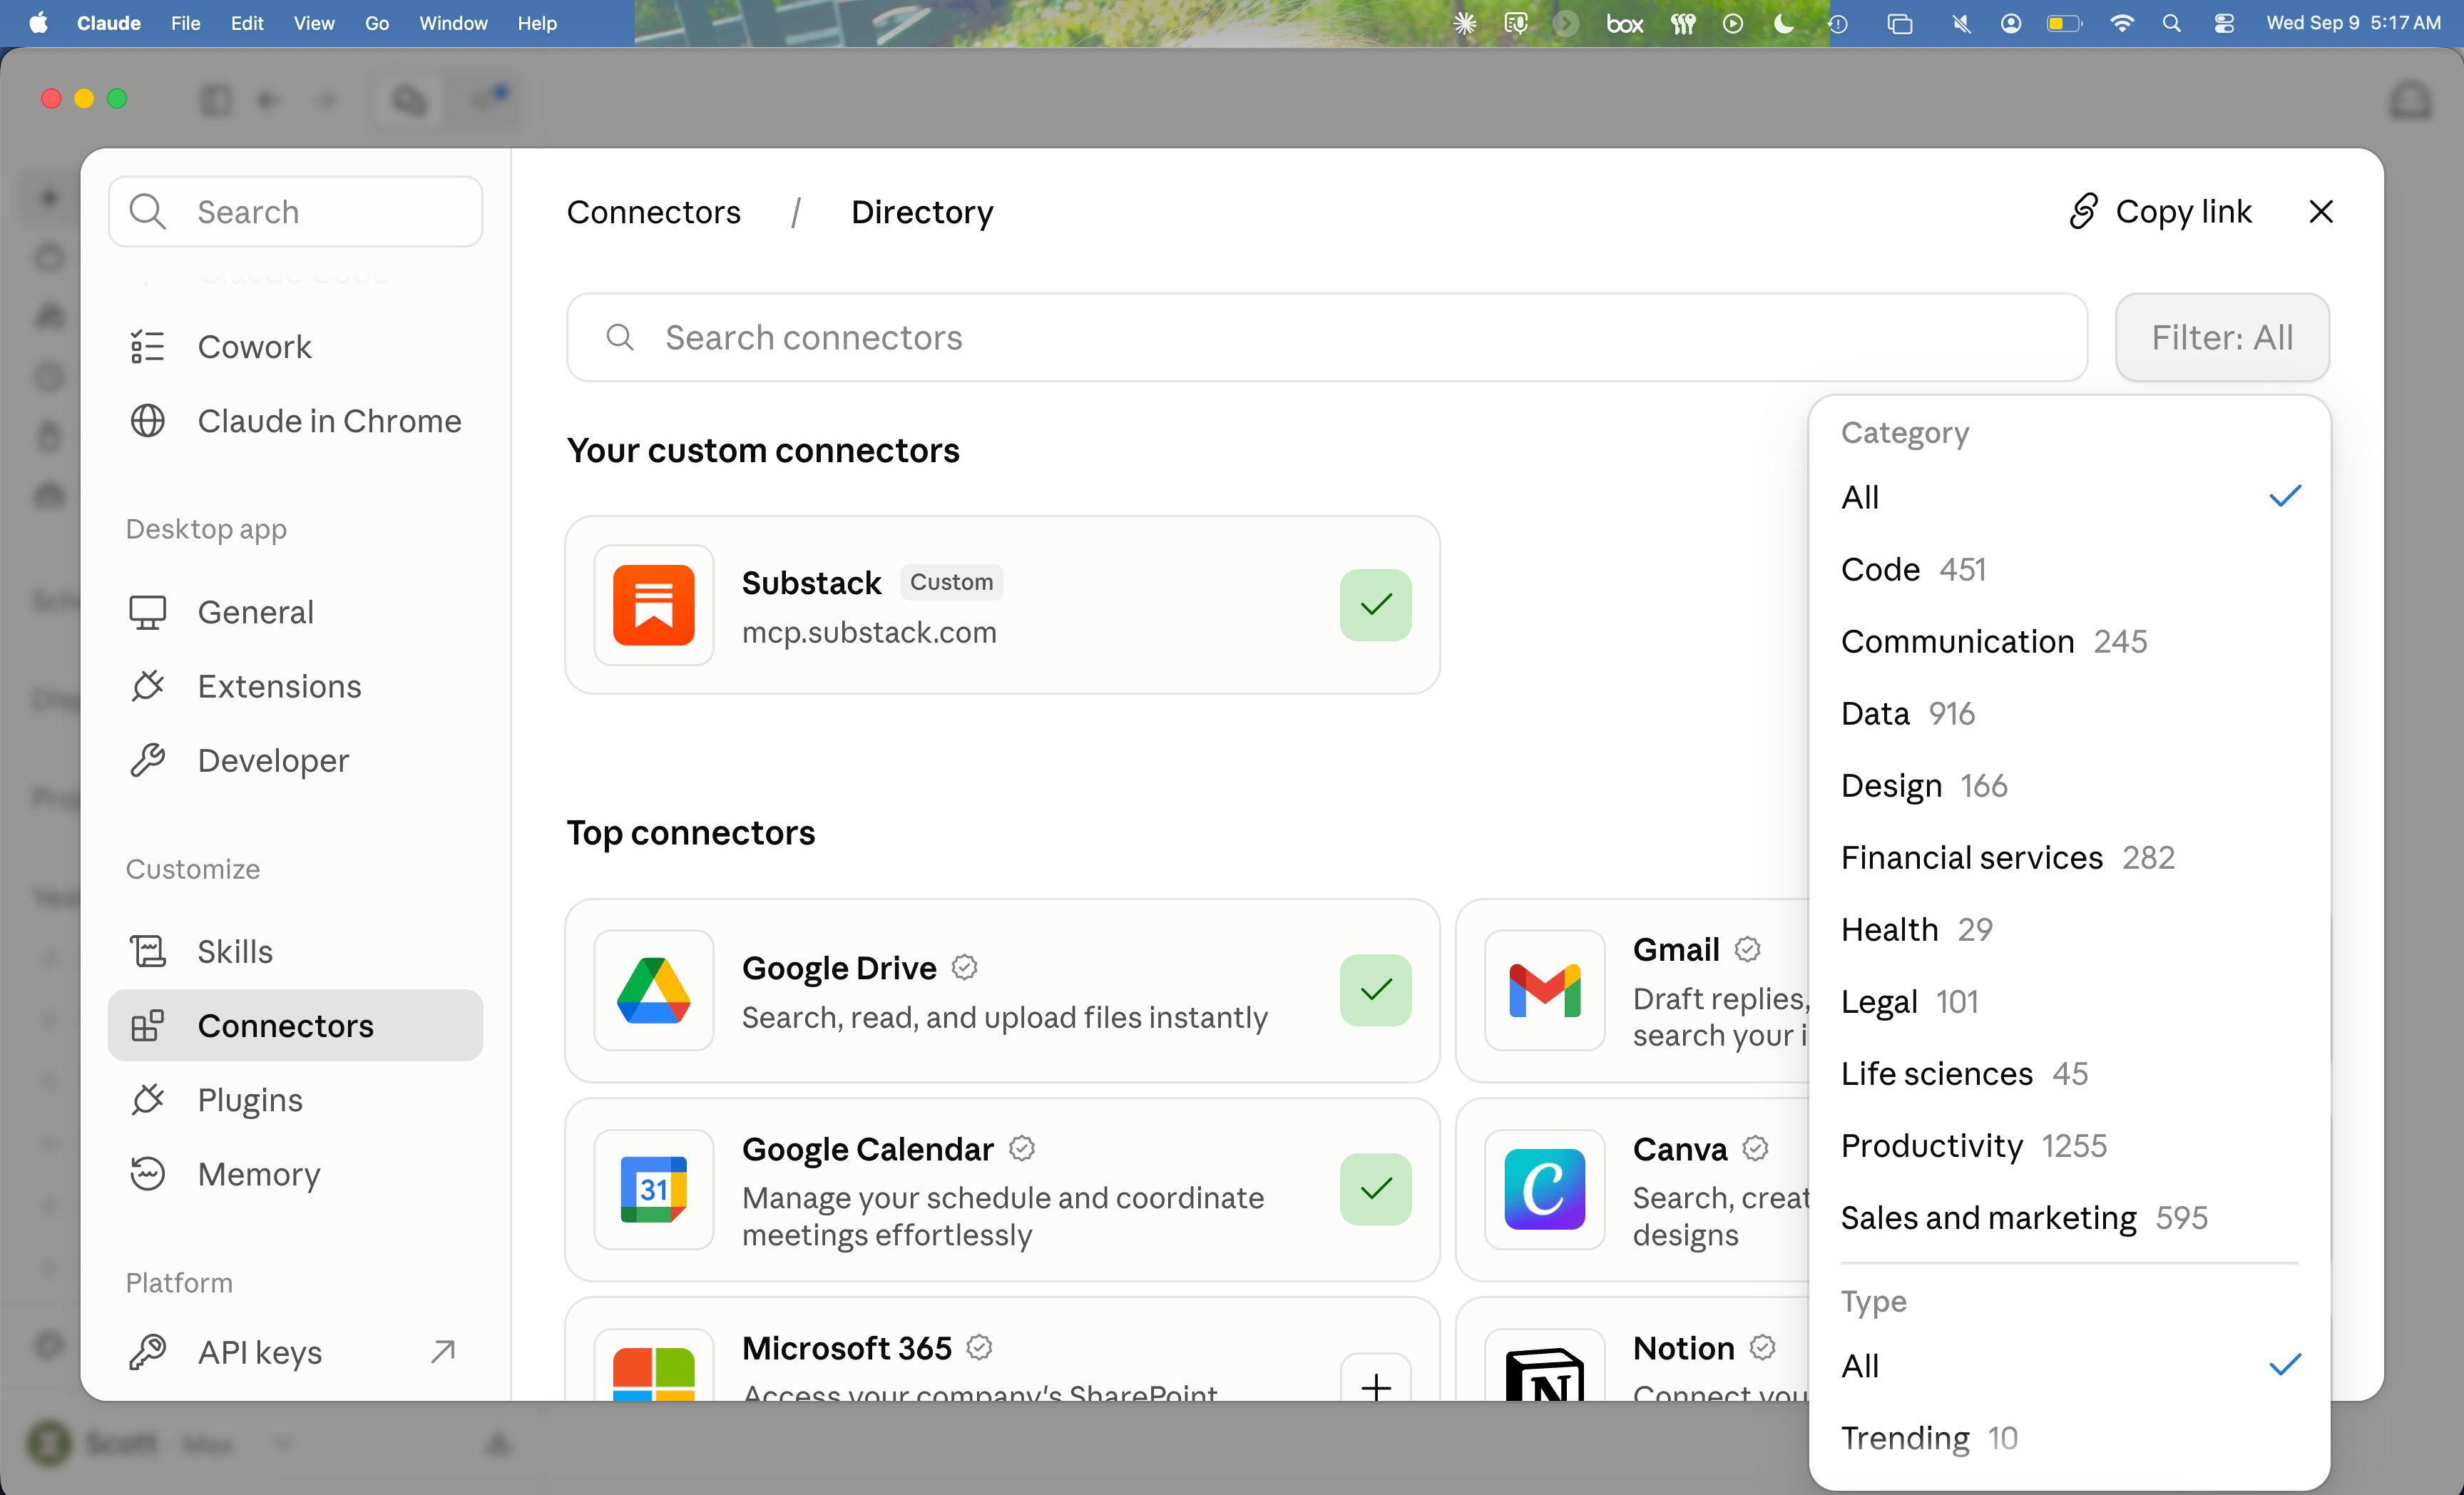
Task: Select Connectors in the settings sidebar
Action: [x=295, y=1025]
